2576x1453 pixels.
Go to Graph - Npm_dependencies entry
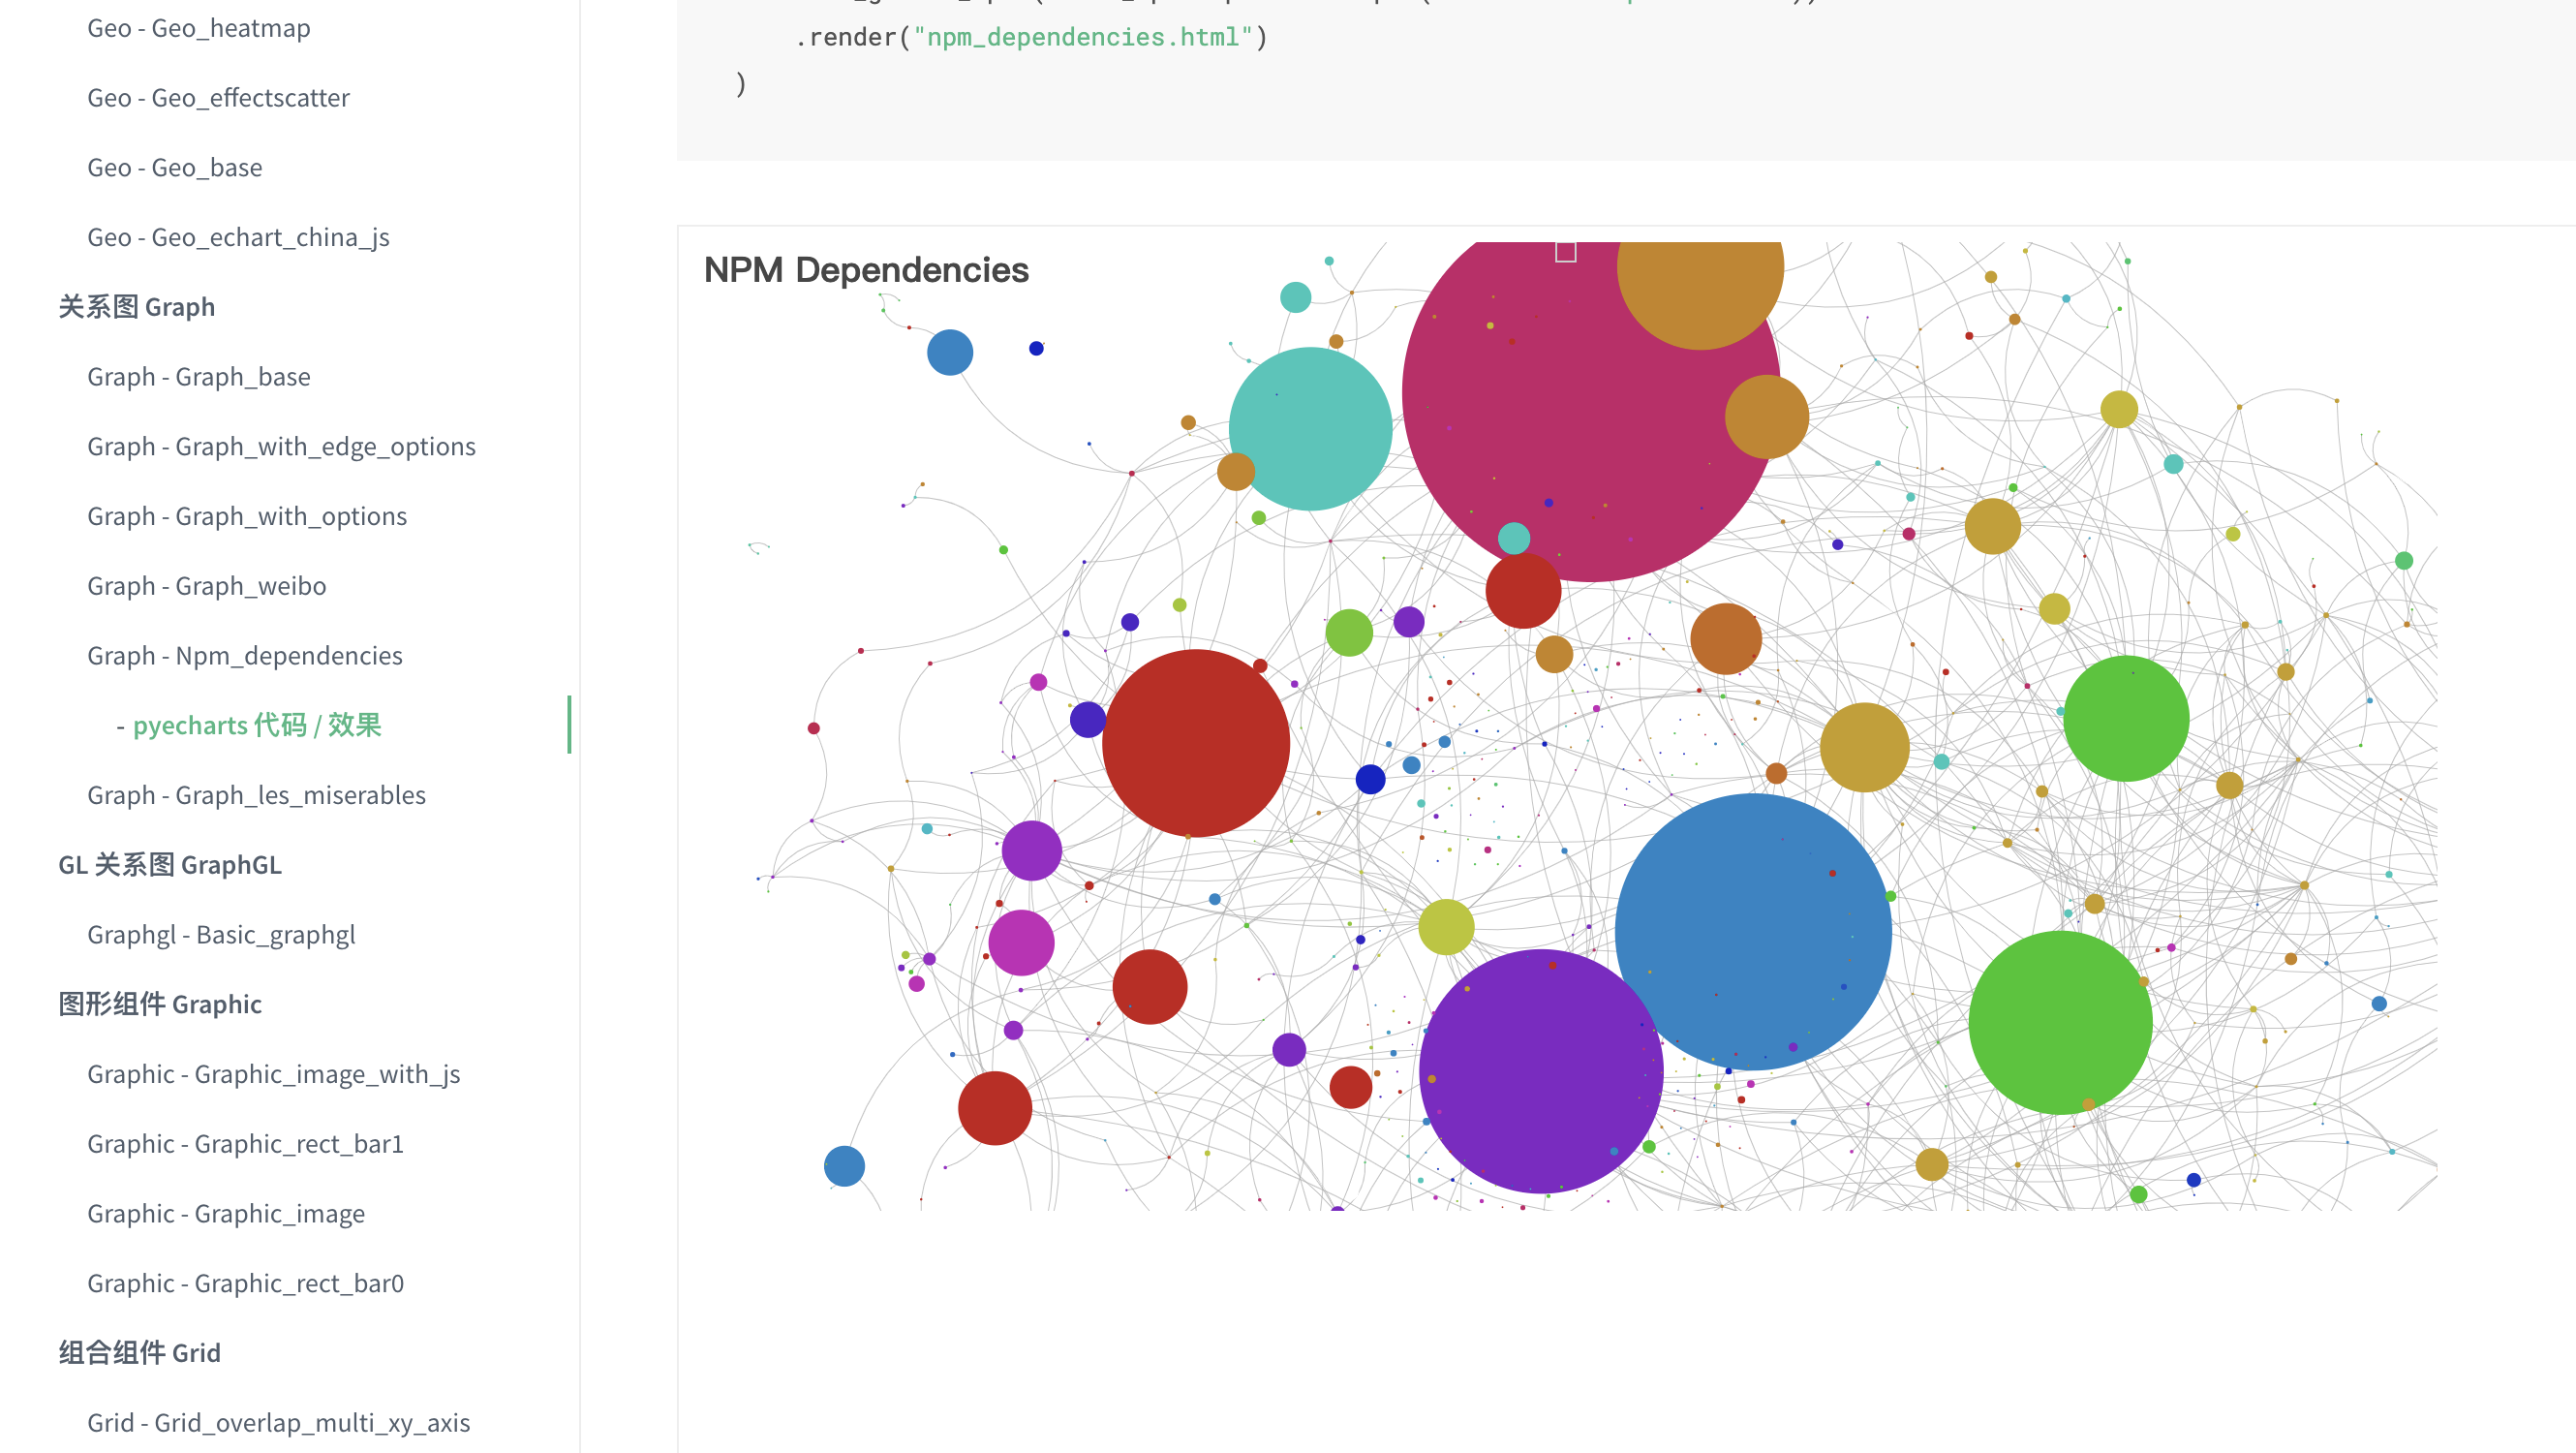pos(245,656)
